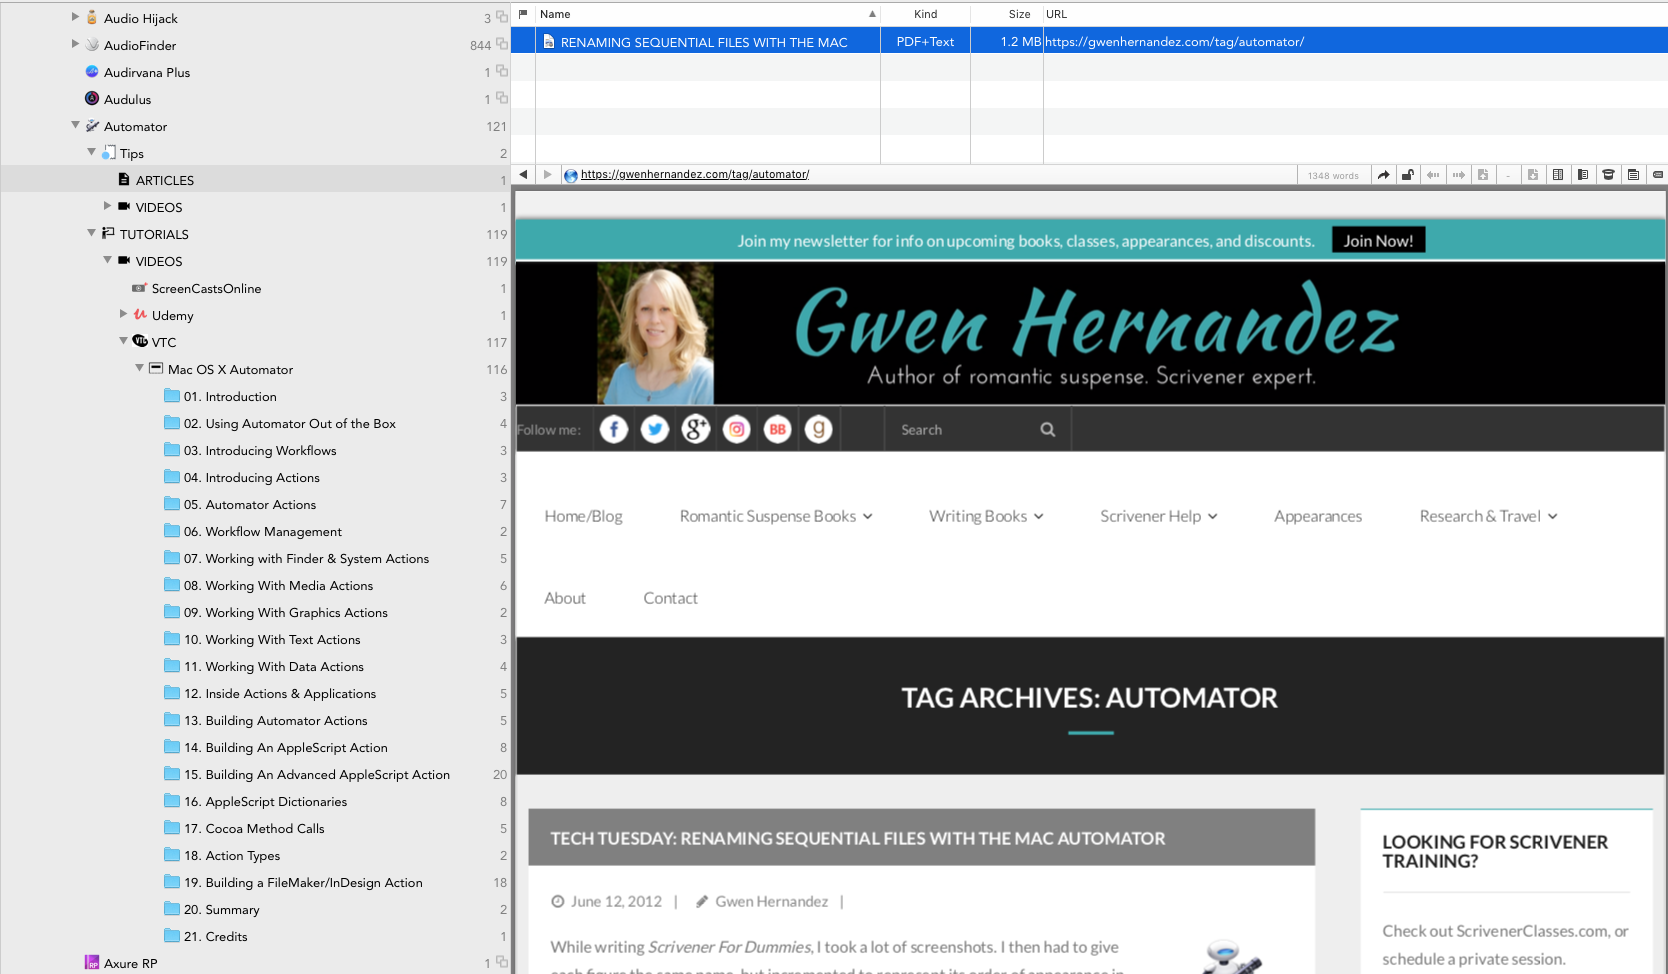
Task: Open the Twitter follow icon
Action: (655, 430)
